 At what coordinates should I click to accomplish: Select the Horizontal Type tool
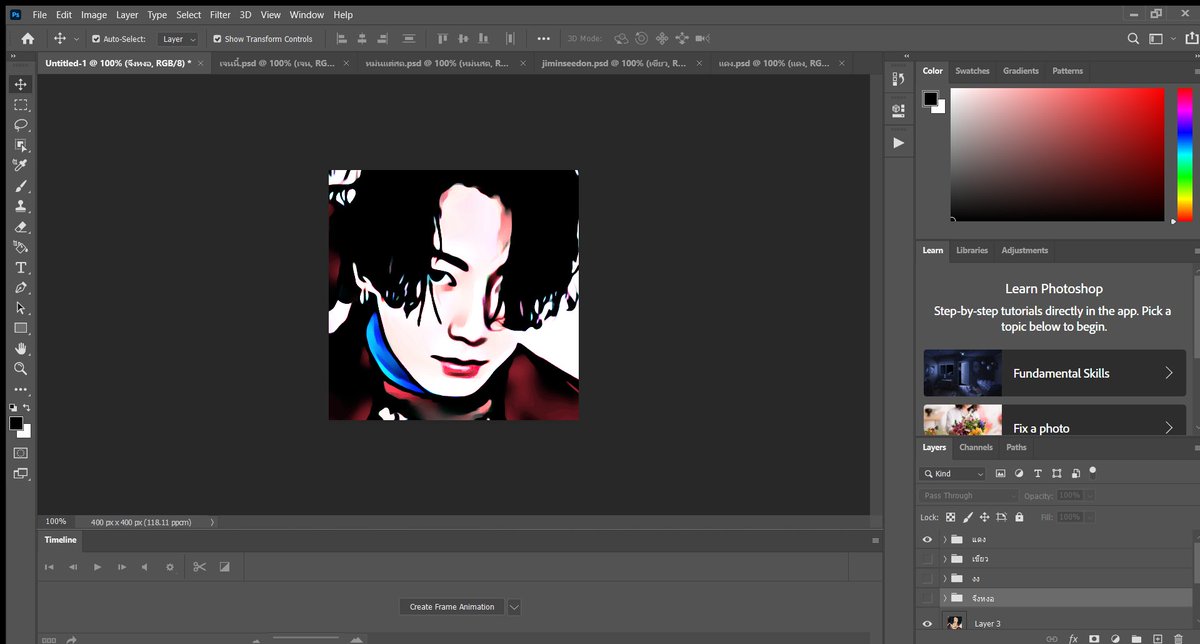tap(20, 268)
